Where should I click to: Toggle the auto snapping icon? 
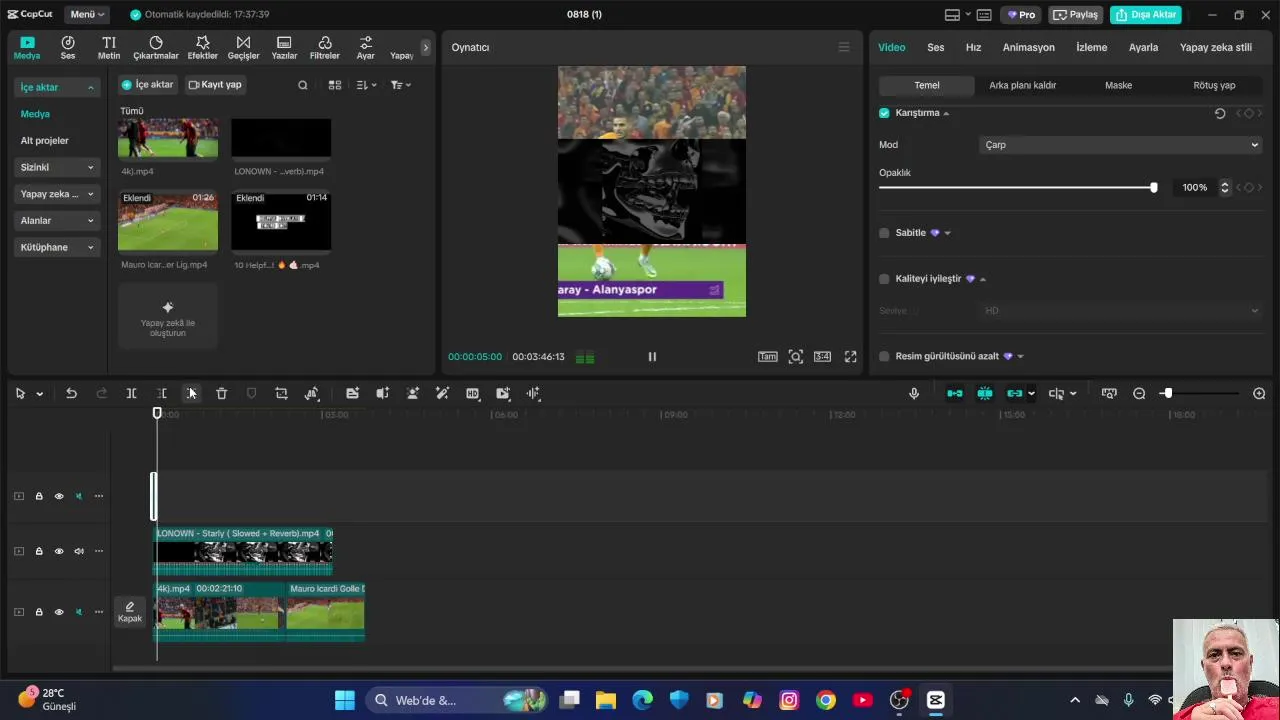point(985,394)
